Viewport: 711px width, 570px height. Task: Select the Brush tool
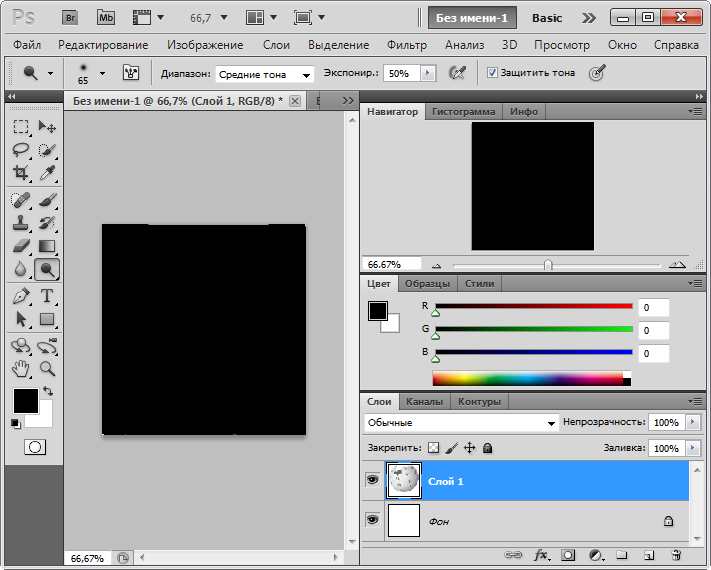coord(47,200)
